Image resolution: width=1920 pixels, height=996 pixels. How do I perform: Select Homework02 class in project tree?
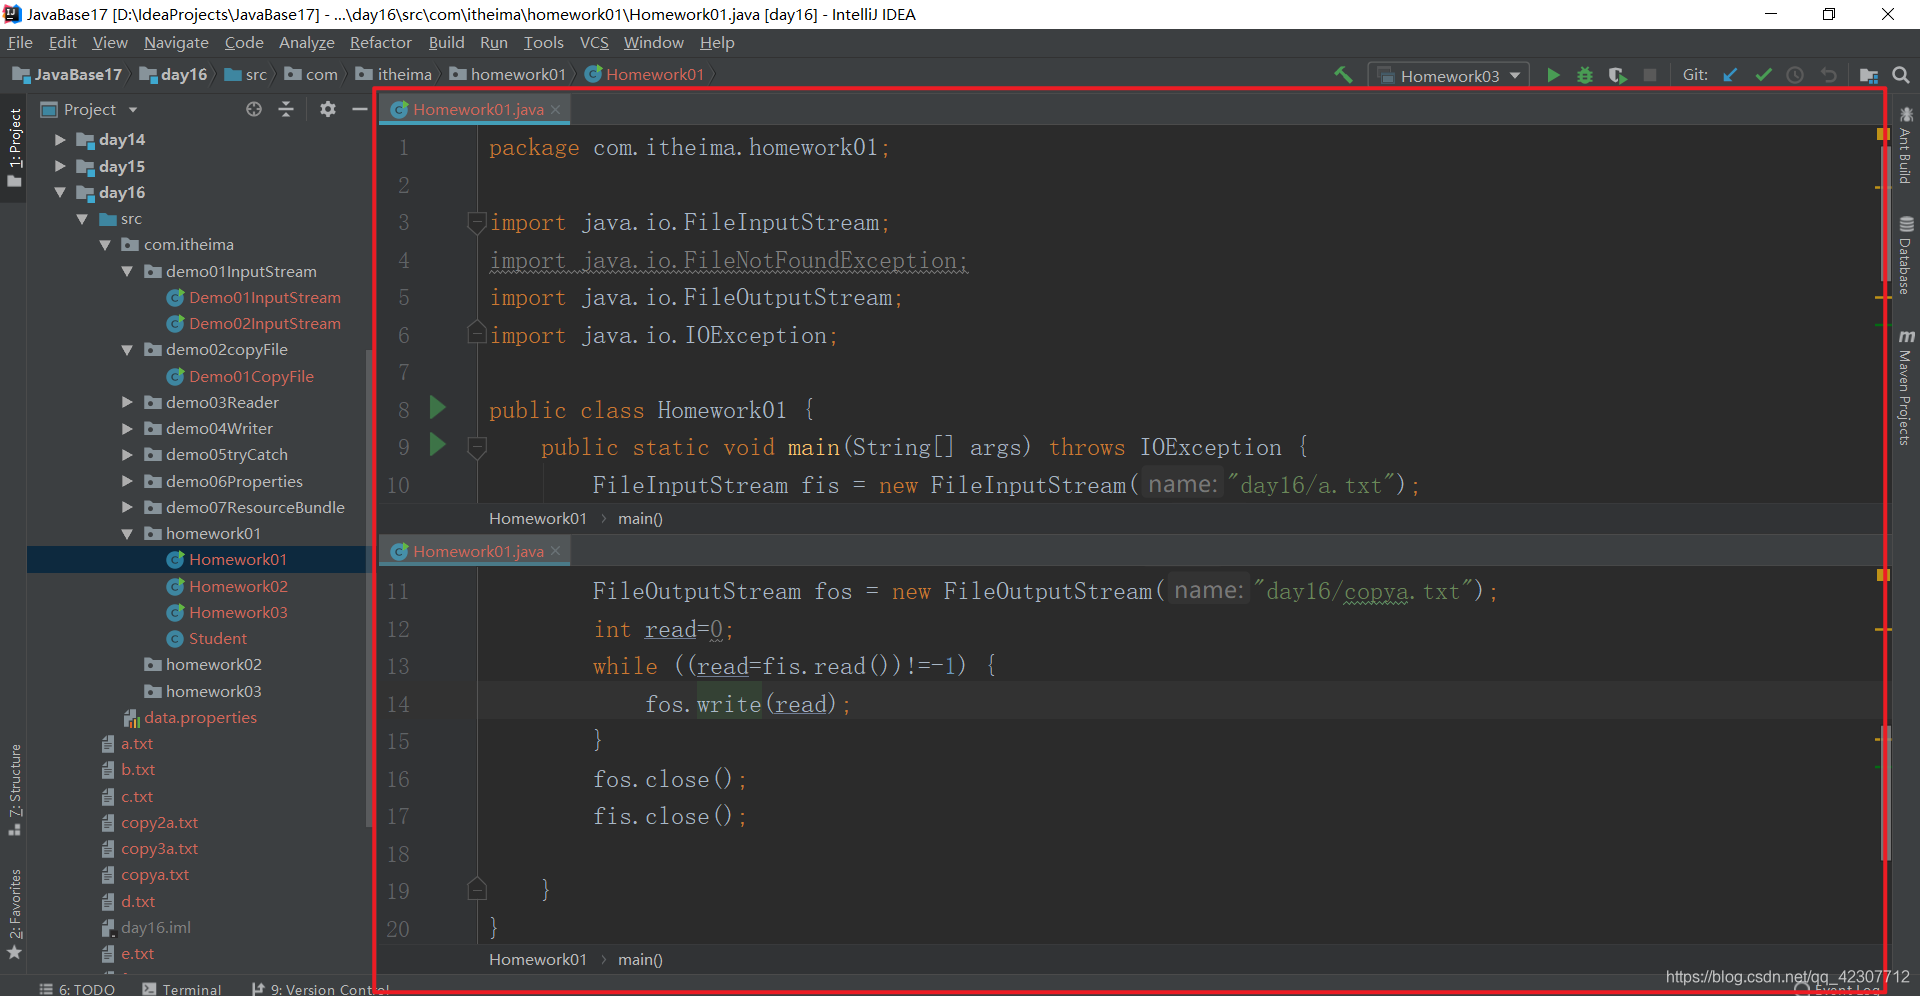(238, 586)
